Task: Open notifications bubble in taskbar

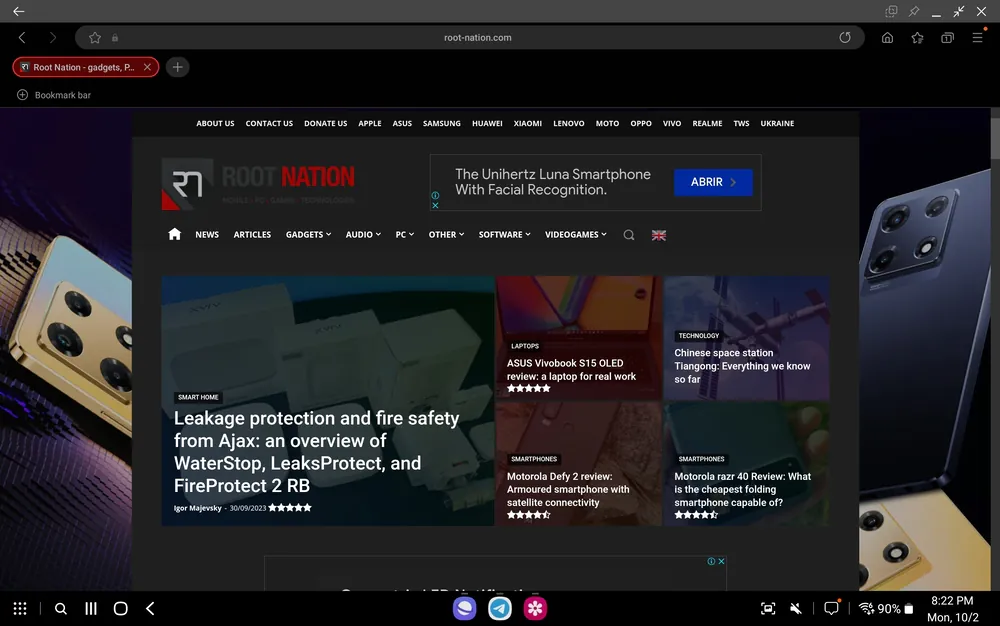Action: click(832, 608)
